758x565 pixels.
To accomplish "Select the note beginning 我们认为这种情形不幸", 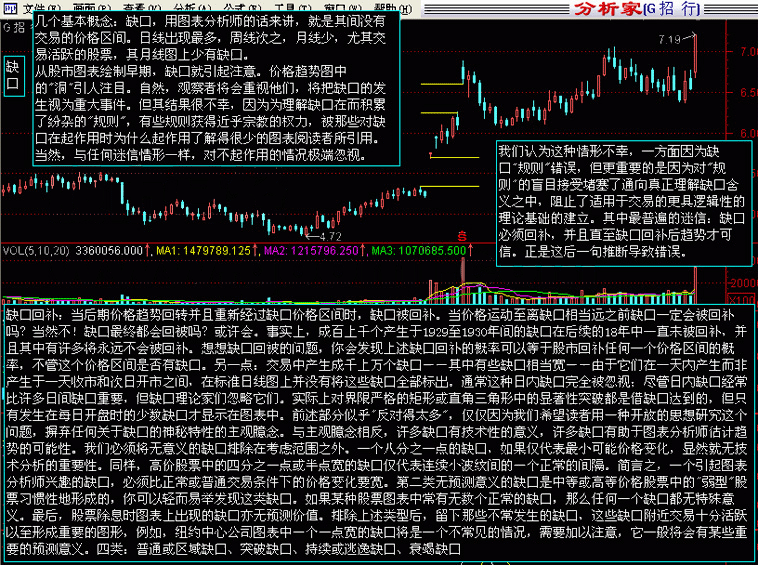I will point(624,203).
